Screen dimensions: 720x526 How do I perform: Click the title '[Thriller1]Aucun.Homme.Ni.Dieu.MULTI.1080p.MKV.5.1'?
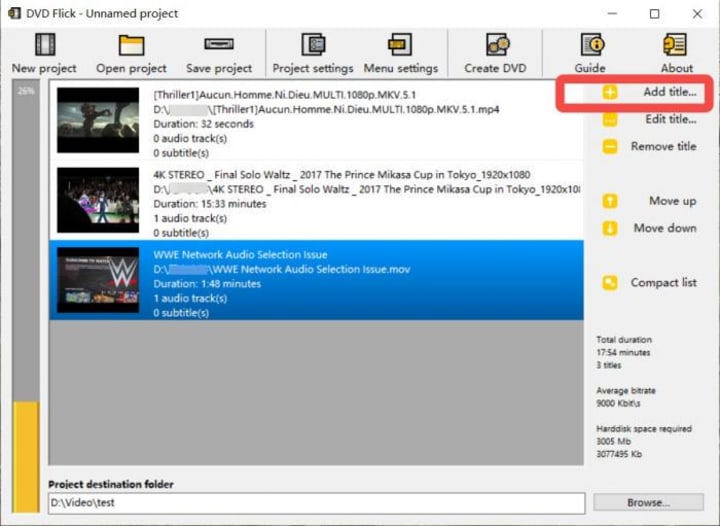tap(285, 95)
